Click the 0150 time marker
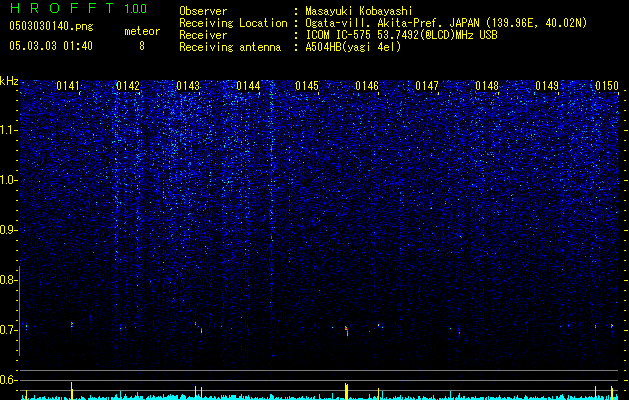 [607, 86]
